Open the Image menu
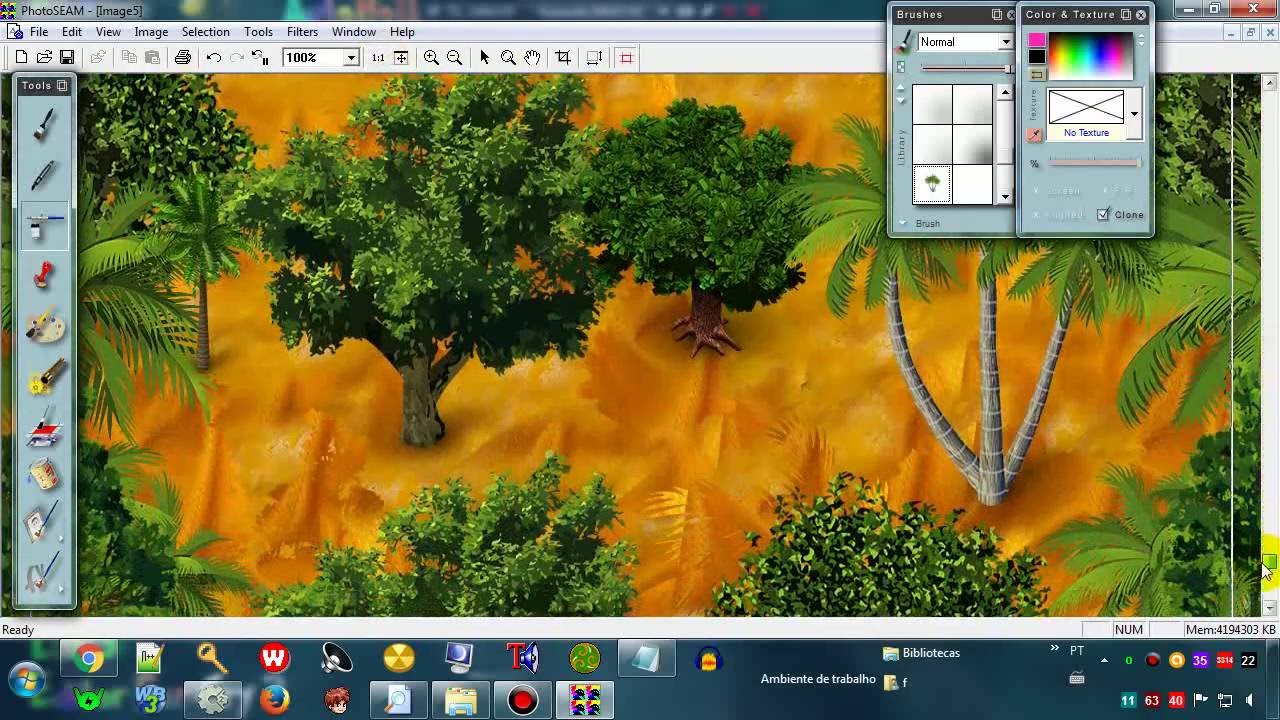This screenshot has width=1280, height=720. (x=151, y=32)
